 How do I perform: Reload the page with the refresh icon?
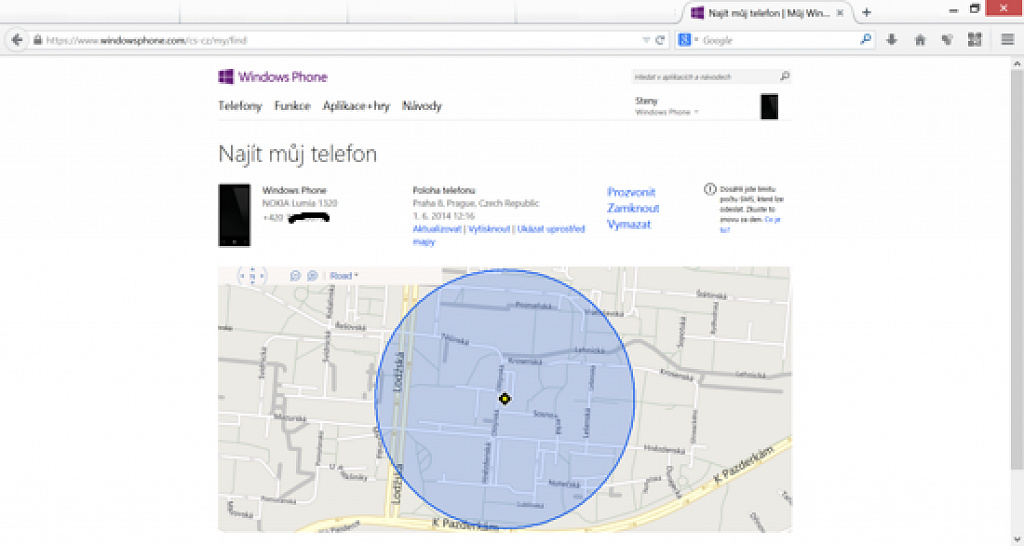(660, 40)
